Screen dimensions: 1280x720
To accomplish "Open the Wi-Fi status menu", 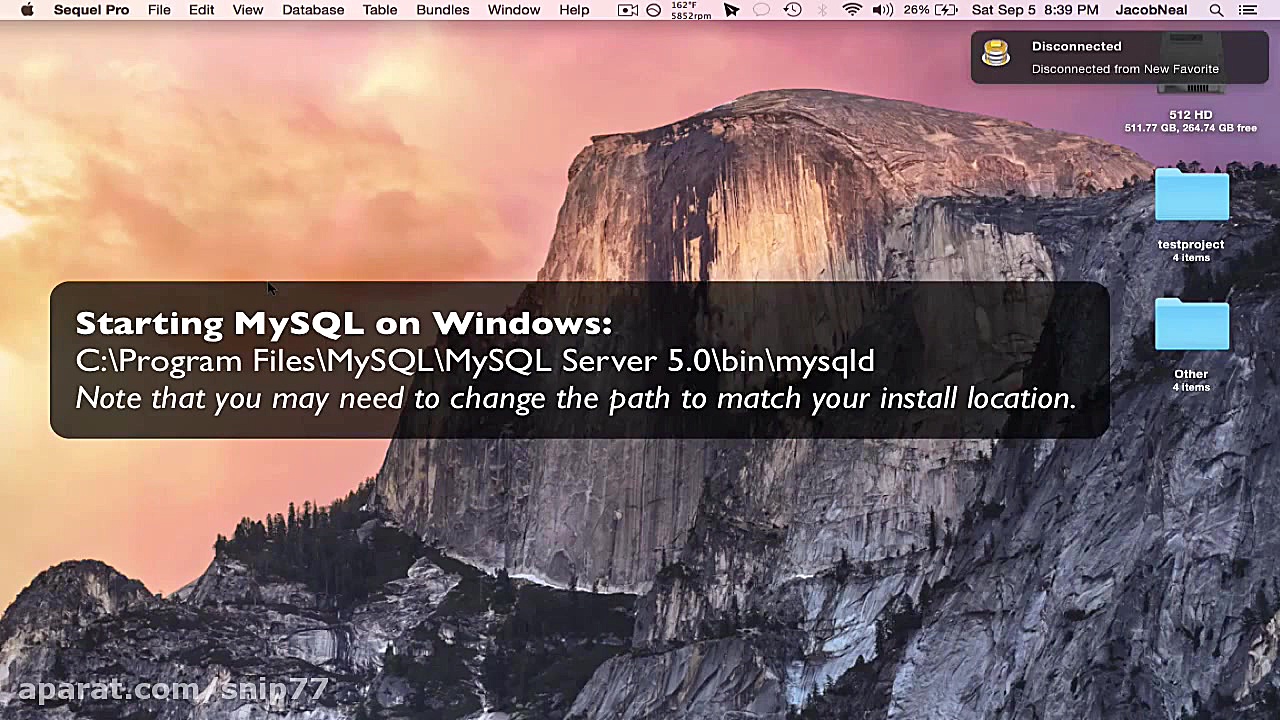I will tap(851, 10).
